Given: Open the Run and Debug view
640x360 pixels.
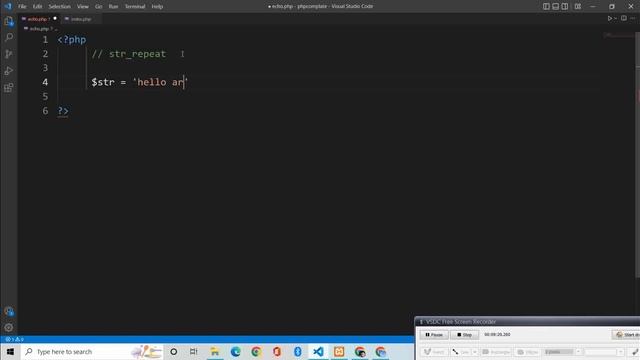Looking at the screenshot, I should click(x=9, y=71).
